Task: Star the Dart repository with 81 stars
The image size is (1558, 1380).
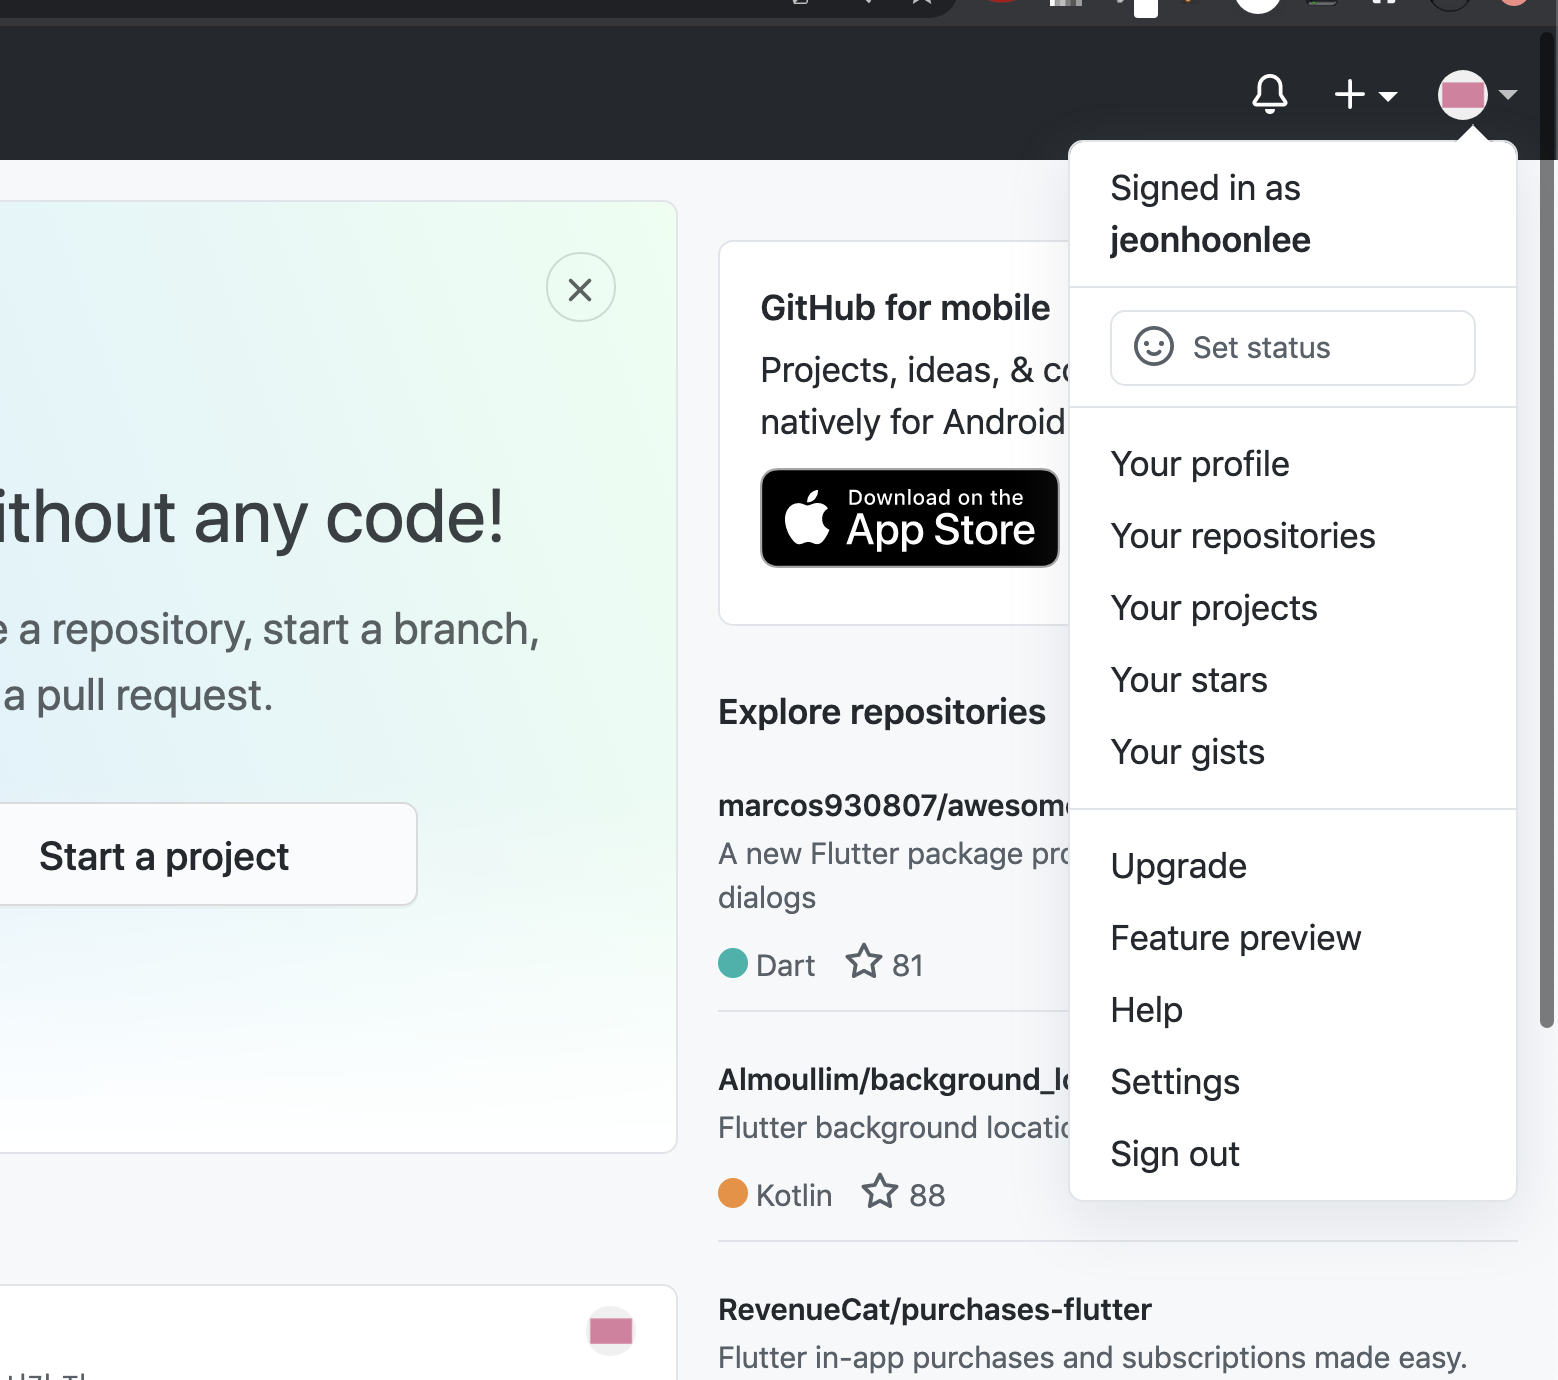Action: point(864,962)
